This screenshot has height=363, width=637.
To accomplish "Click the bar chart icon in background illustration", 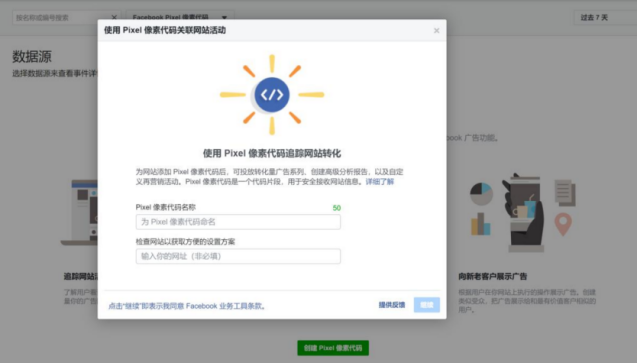I will [x=481, y=224].
